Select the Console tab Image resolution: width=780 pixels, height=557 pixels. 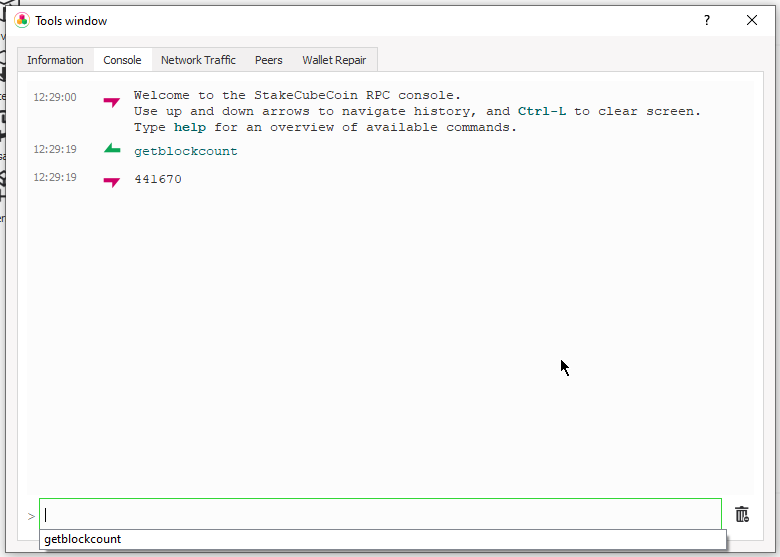(122, 60)
